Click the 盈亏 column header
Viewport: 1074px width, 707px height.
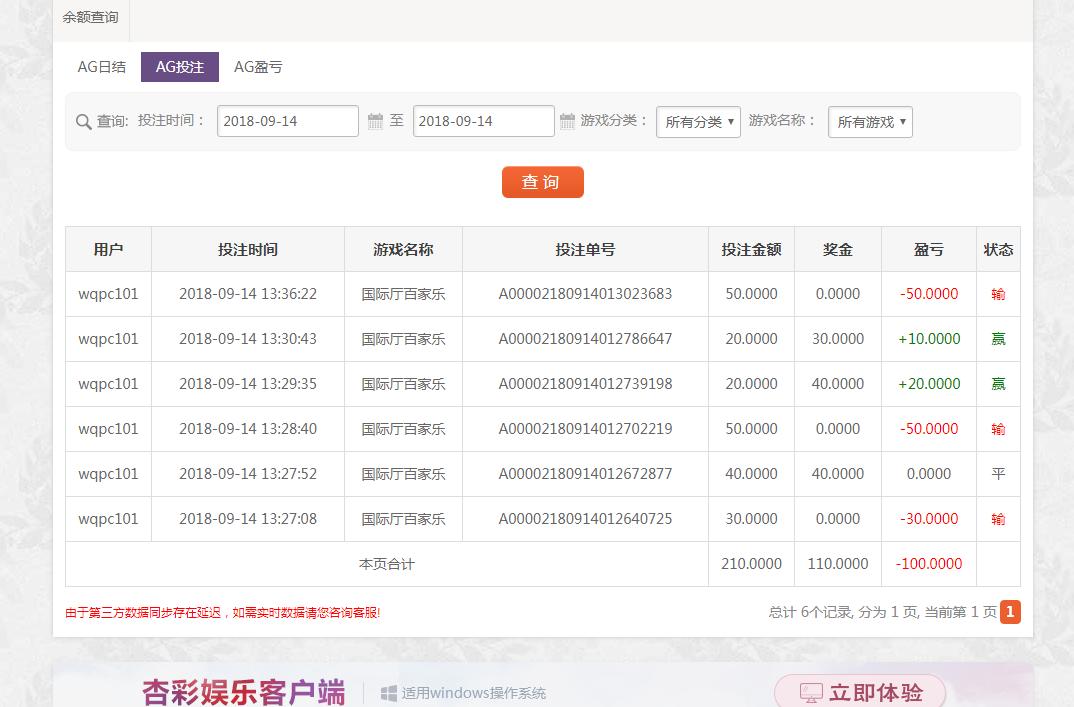[x=928, y=249]
